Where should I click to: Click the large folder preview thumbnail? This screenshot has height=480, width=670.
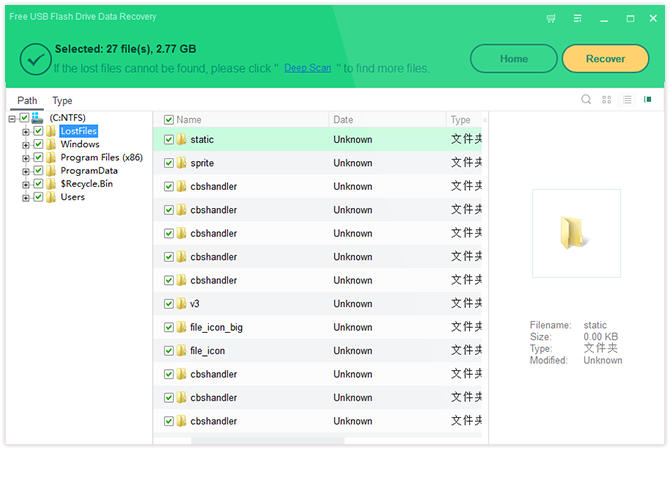coord(576,233)
